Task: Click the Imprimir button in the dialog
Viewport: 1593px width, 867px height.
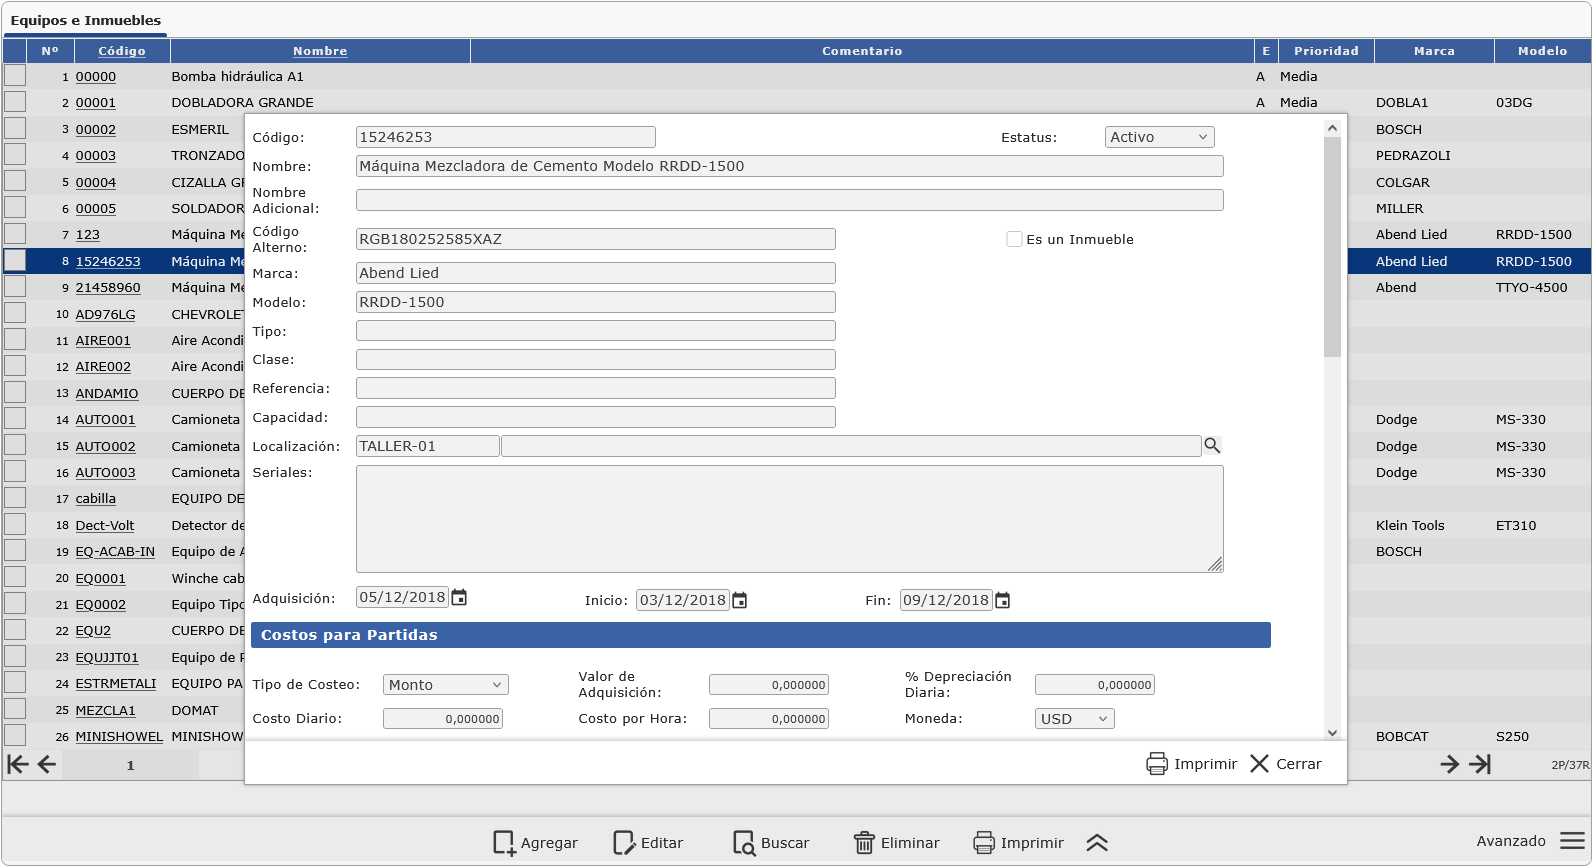Action: 1192,764
